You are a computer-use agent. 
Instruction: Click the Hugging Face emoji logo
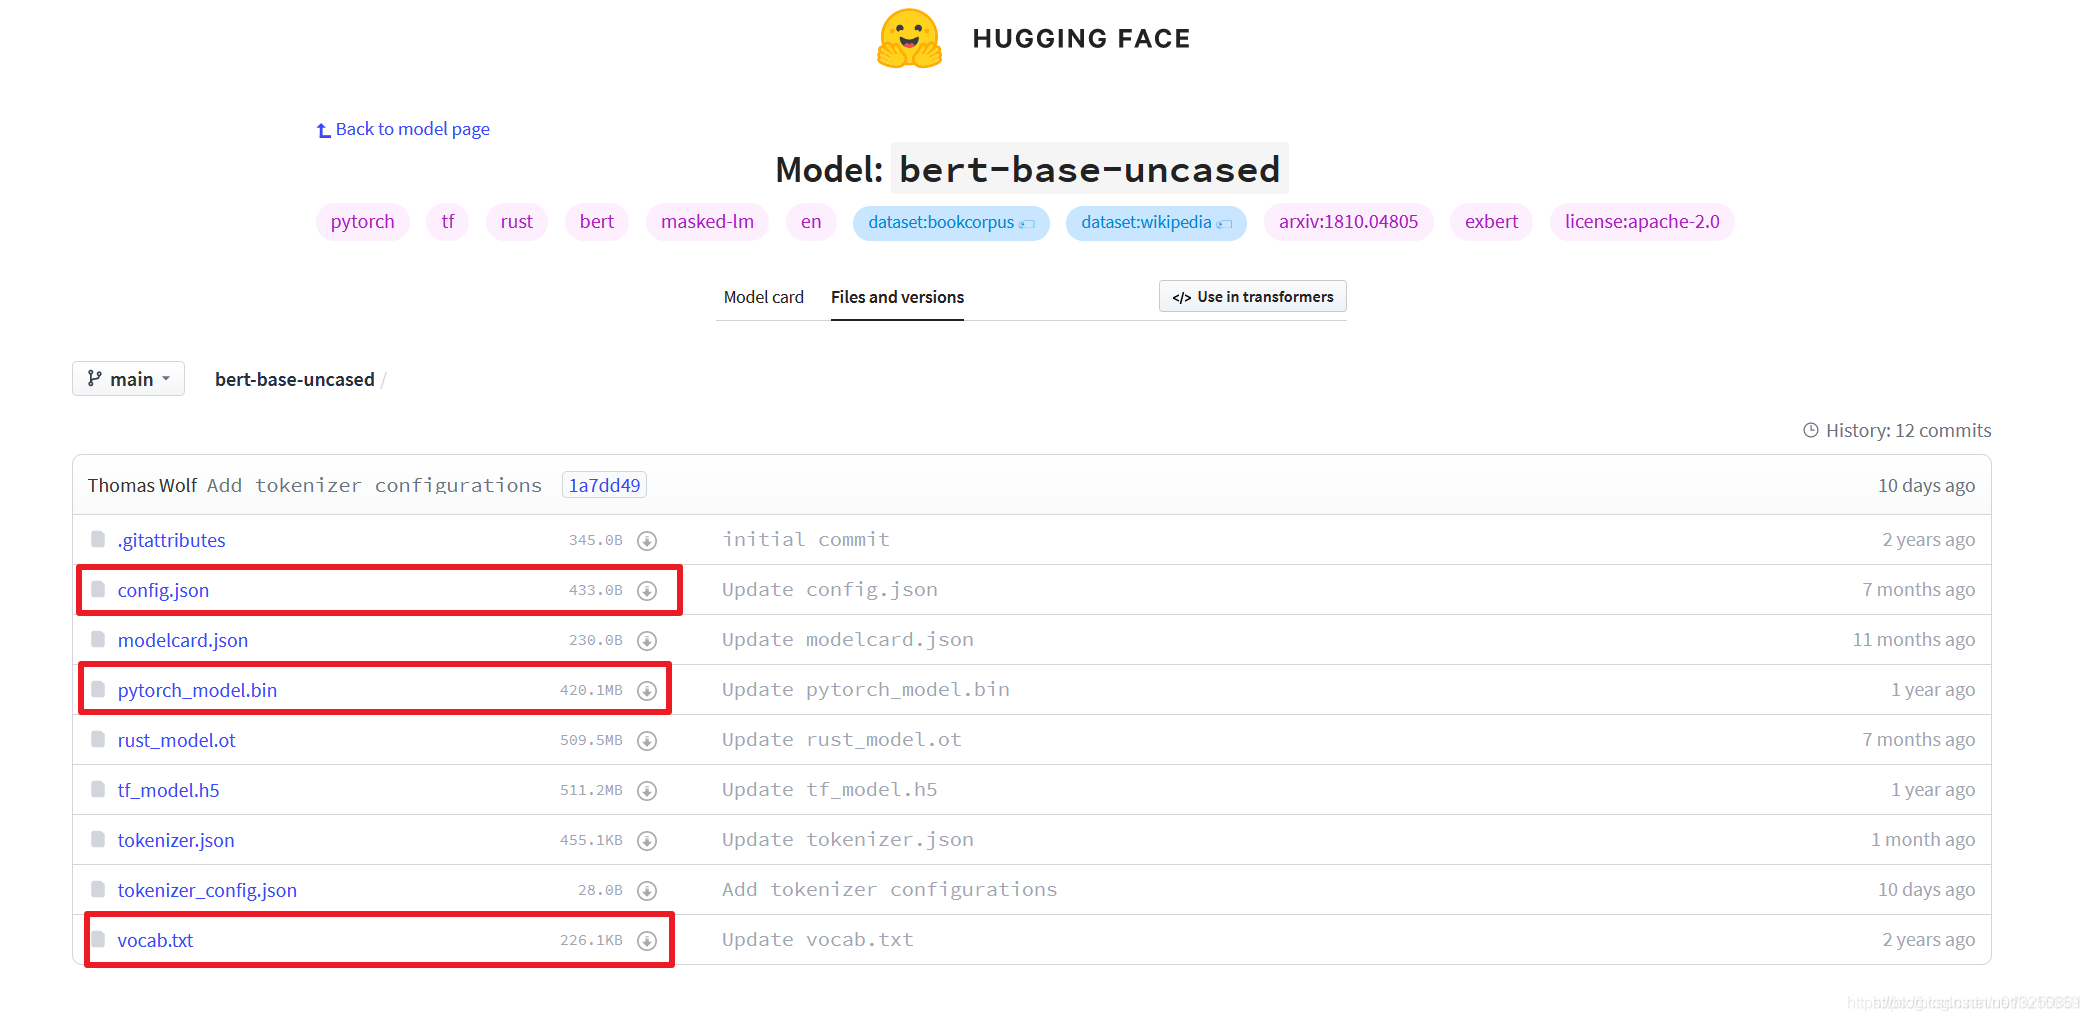coord(909,38)
